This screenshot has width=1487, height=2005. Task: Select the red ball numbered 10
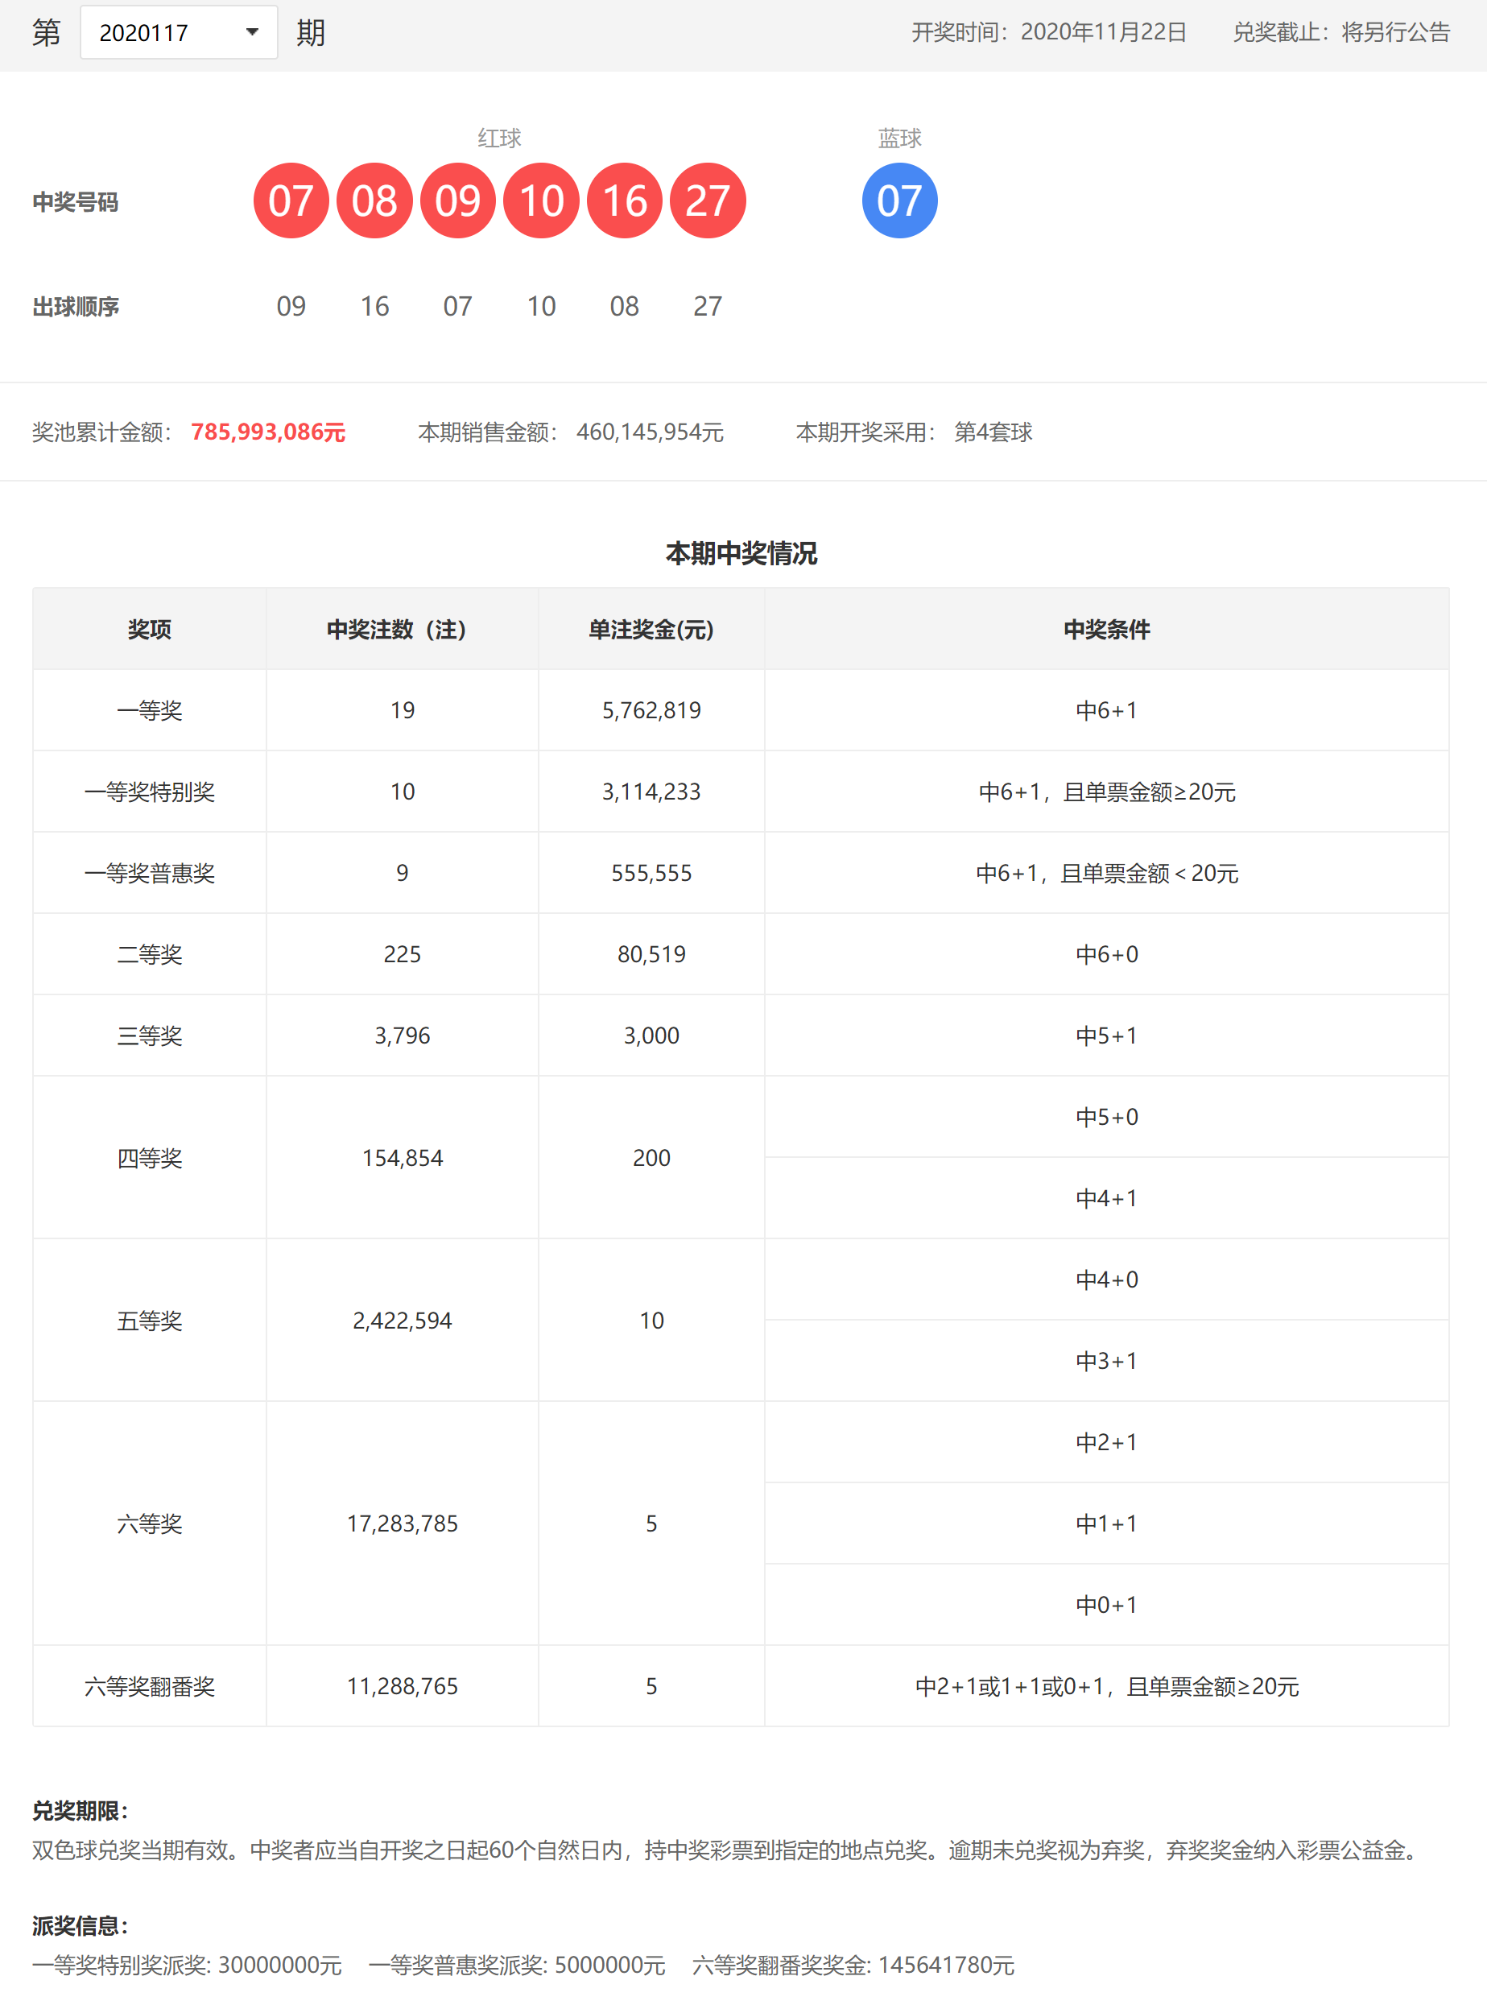click(541, 201)
